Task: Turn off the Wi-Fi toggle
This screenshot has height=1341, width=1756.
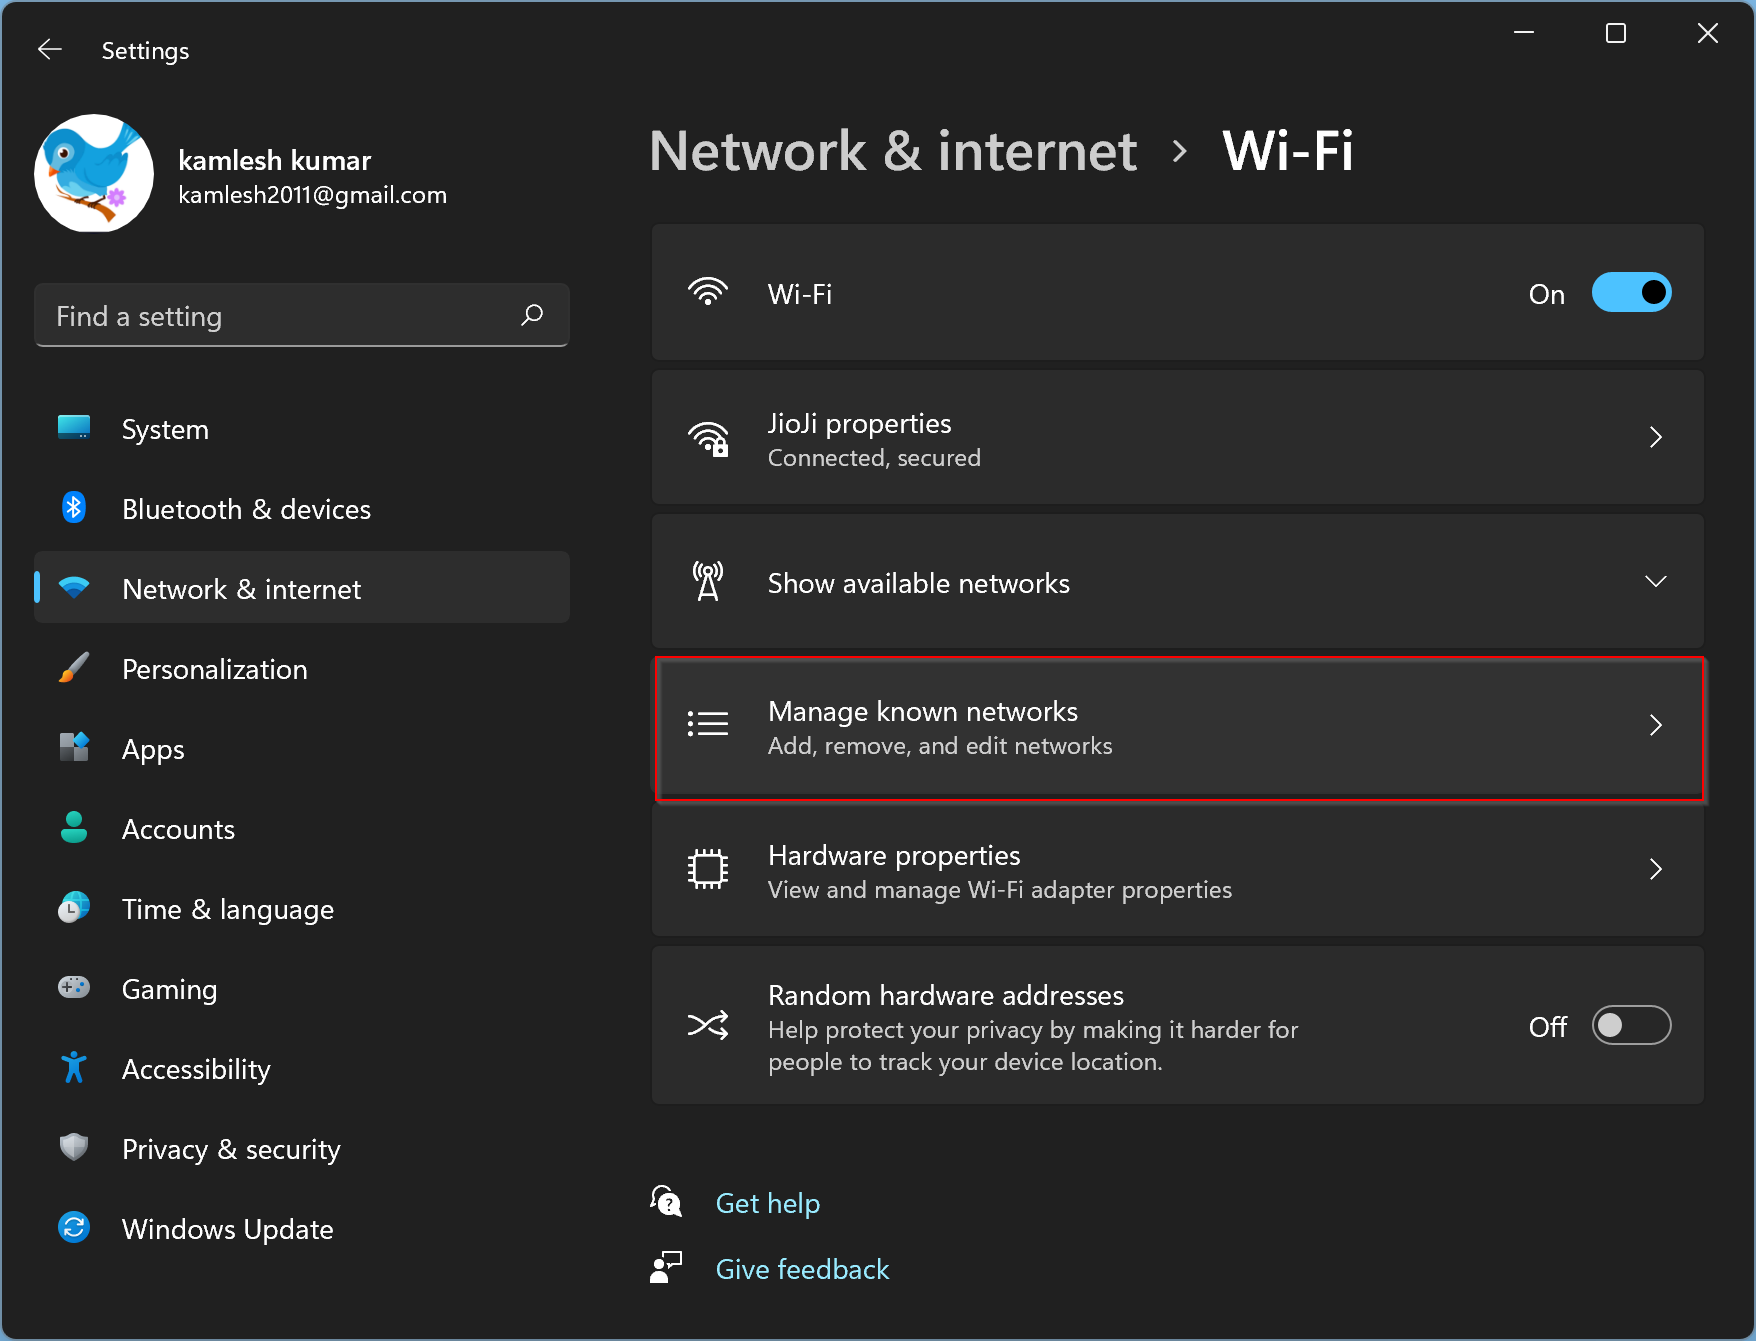Action: click(1631, 293)
